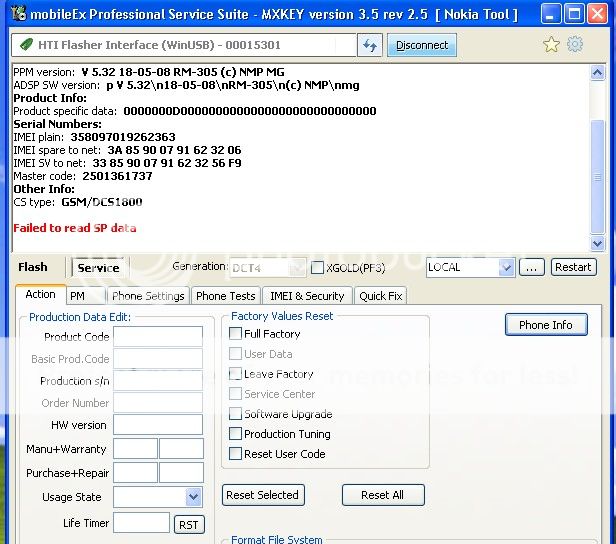Open settings via the gear icon
This screenshot has height=544, width=616.
click(x=575, y=44)
